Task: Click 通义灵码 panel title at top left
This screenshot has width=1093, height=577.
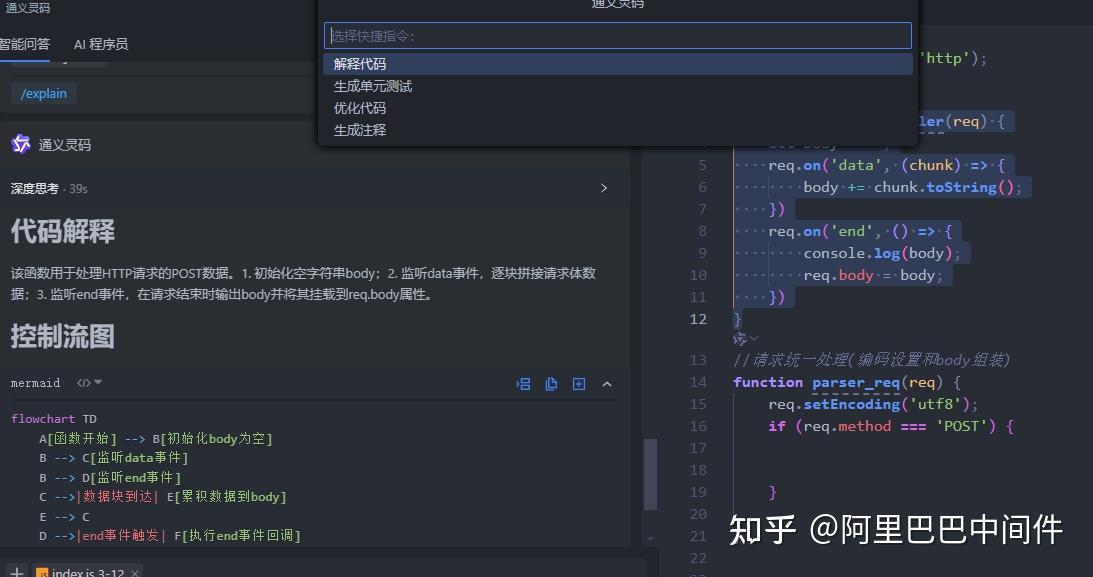Action: (28, 8)
